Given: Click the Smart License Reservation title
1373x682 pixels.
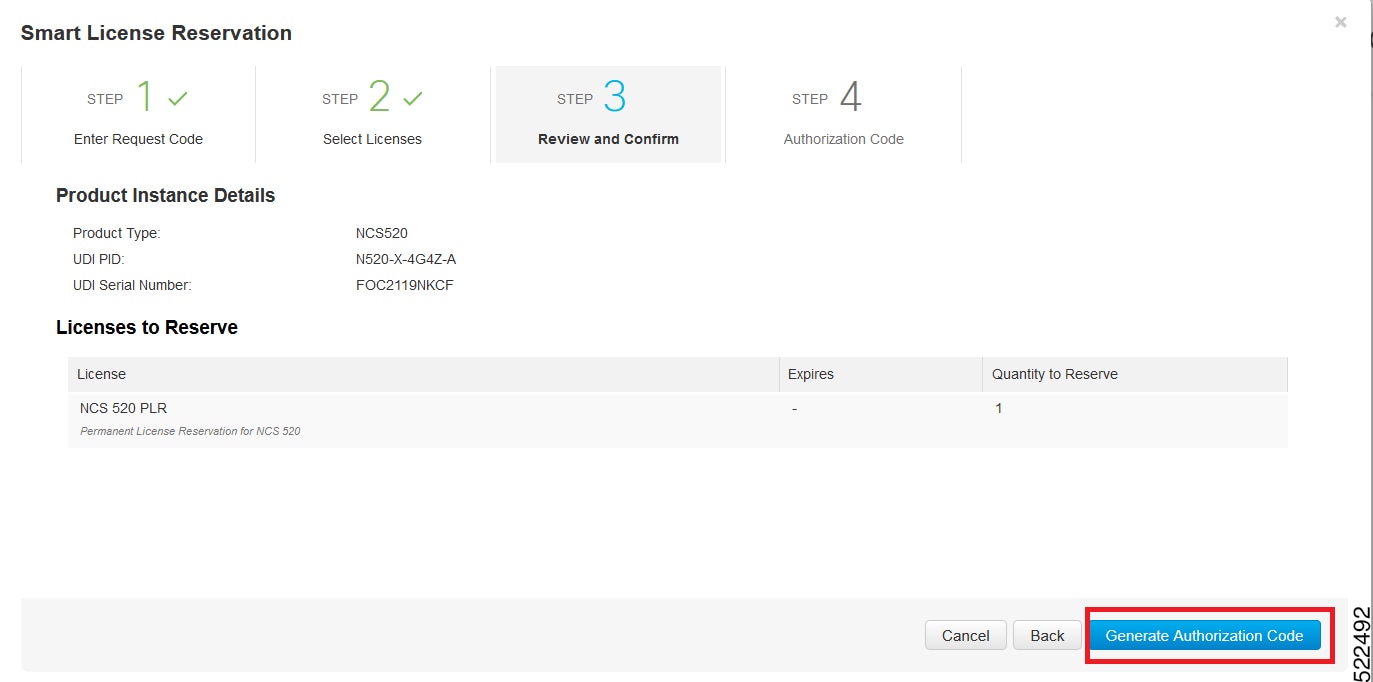Looking at the screenshot, I should pyautogui.click(x=156, y=33).
